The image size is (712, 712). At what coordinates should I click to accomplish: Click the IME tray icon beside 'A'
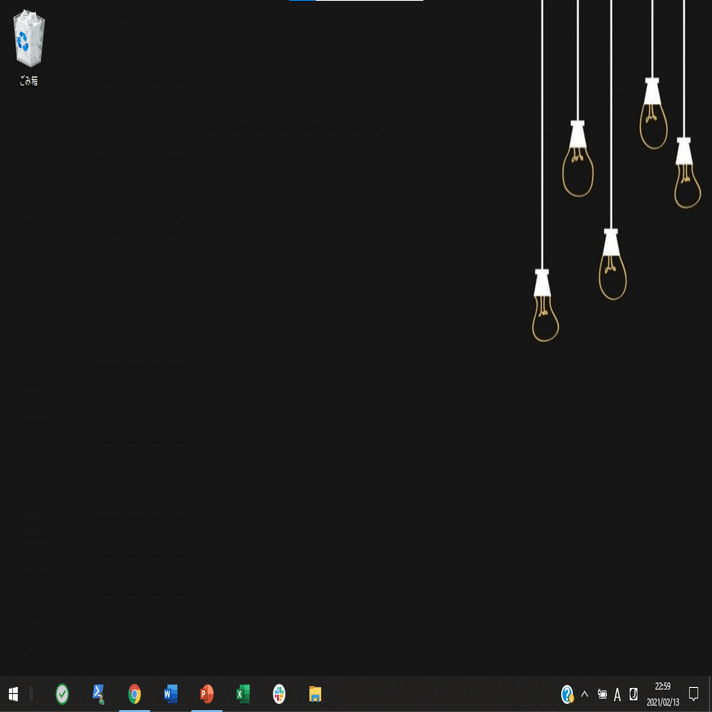(633, 694)
